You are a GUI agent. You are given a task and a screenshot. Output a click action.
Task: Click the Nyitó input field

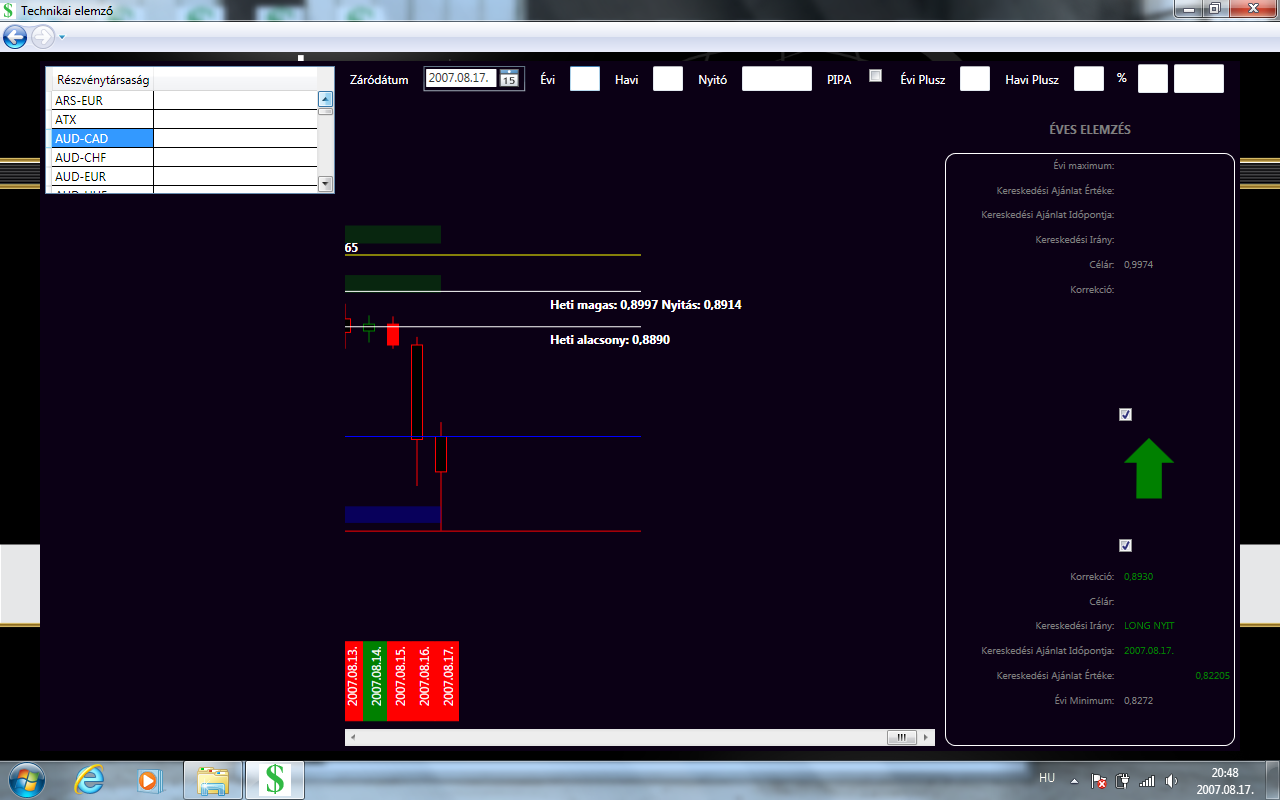[x=776, y=79]
